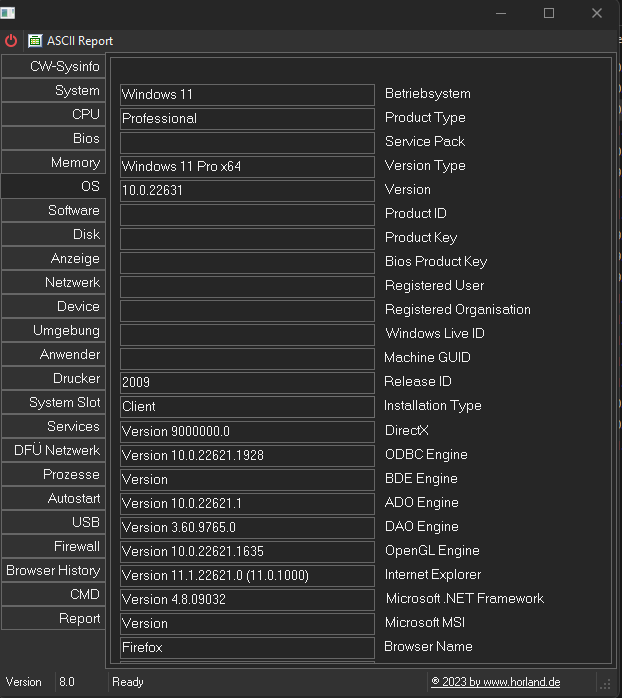This screenshot has height=698, width=622.
Task: Select the Version Type field value
Action: 247,166
